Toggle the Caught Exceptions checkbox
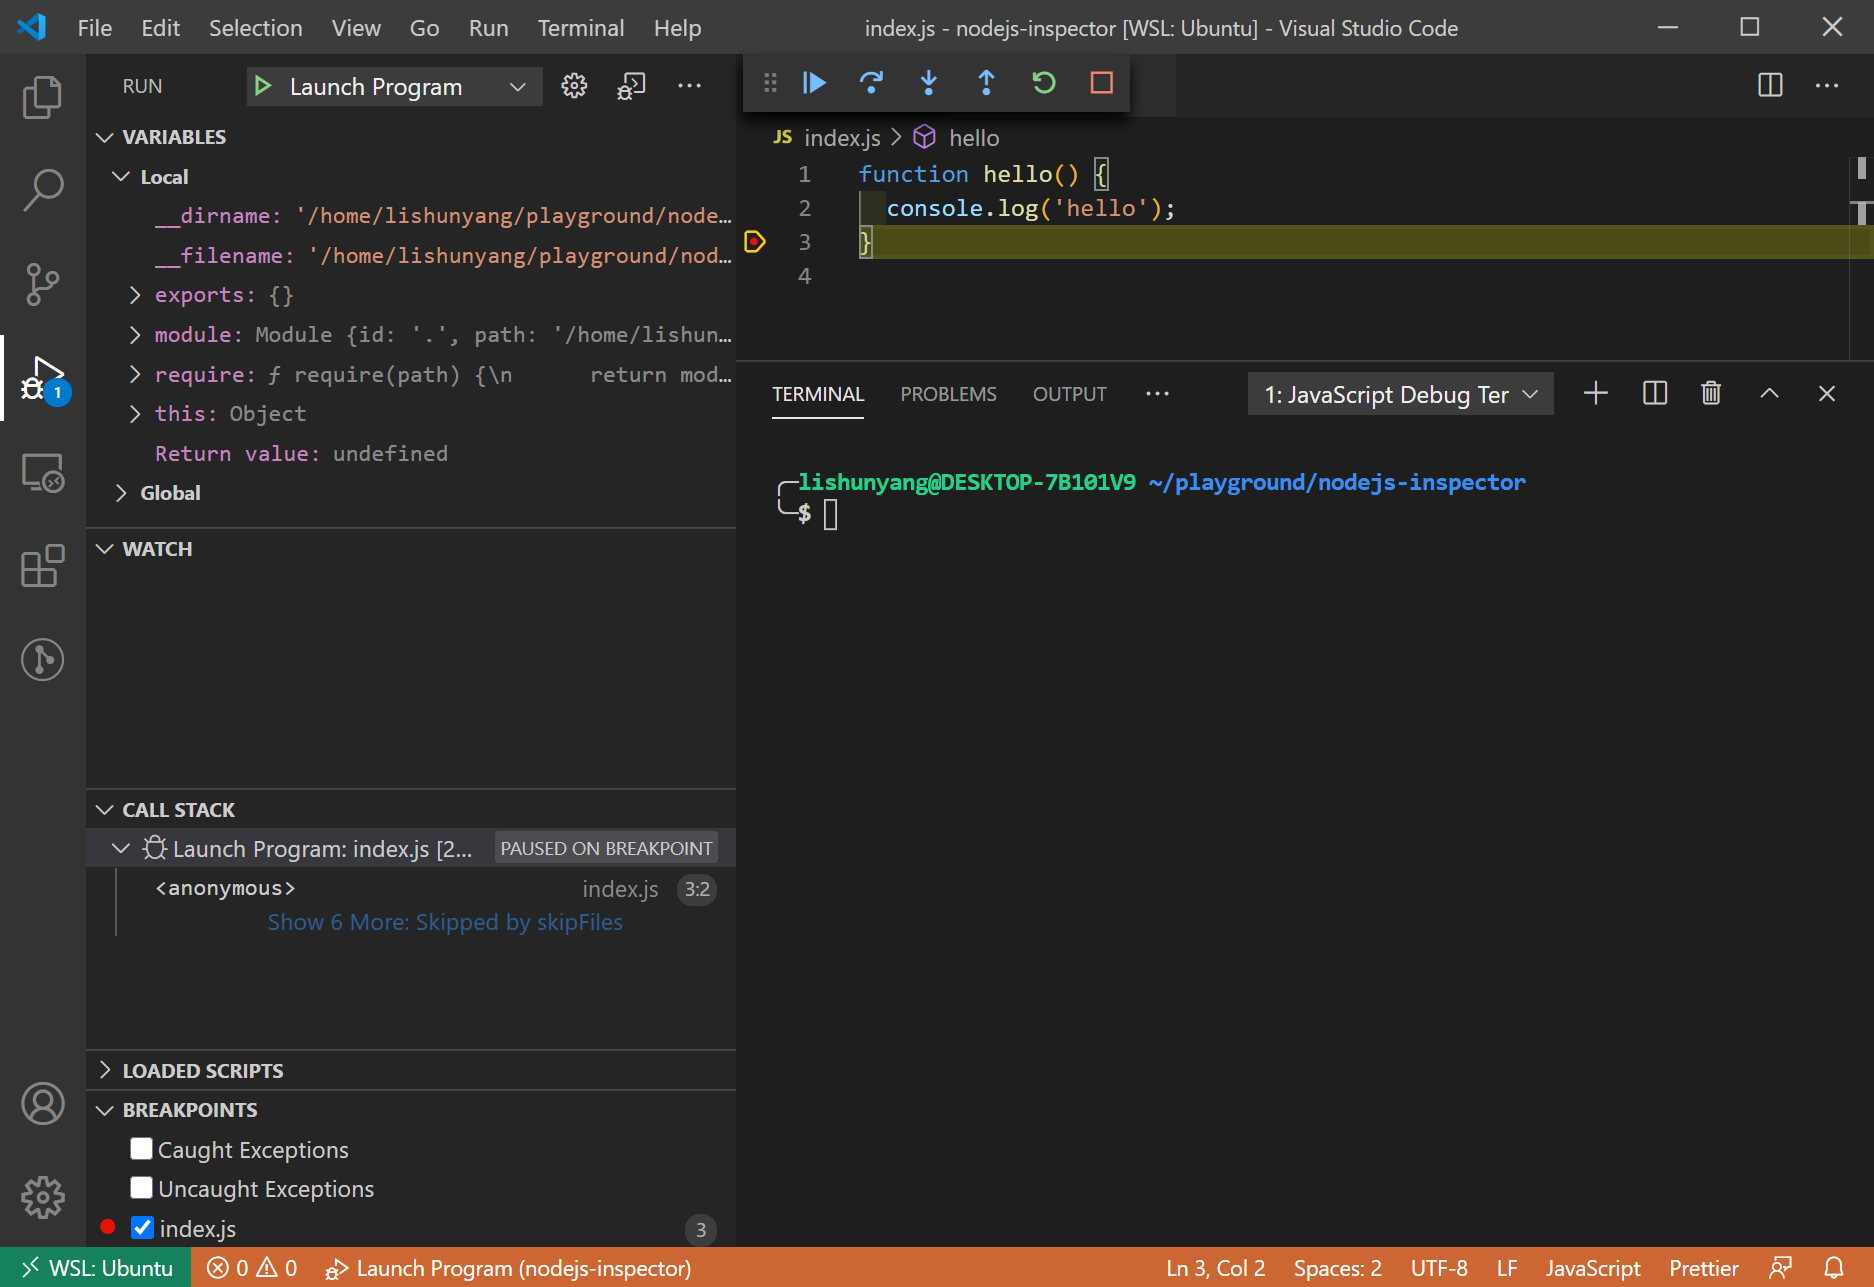The image size is (1874, 1287). coord(142,1149)
